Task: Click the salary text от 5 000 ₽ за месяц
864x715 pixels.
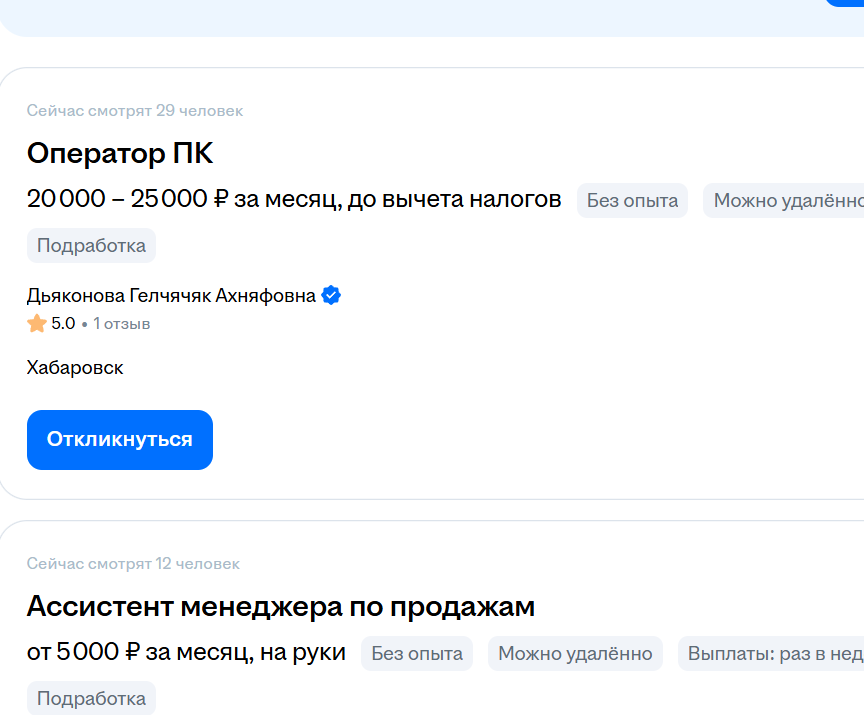Action: (x=141, y=652)
